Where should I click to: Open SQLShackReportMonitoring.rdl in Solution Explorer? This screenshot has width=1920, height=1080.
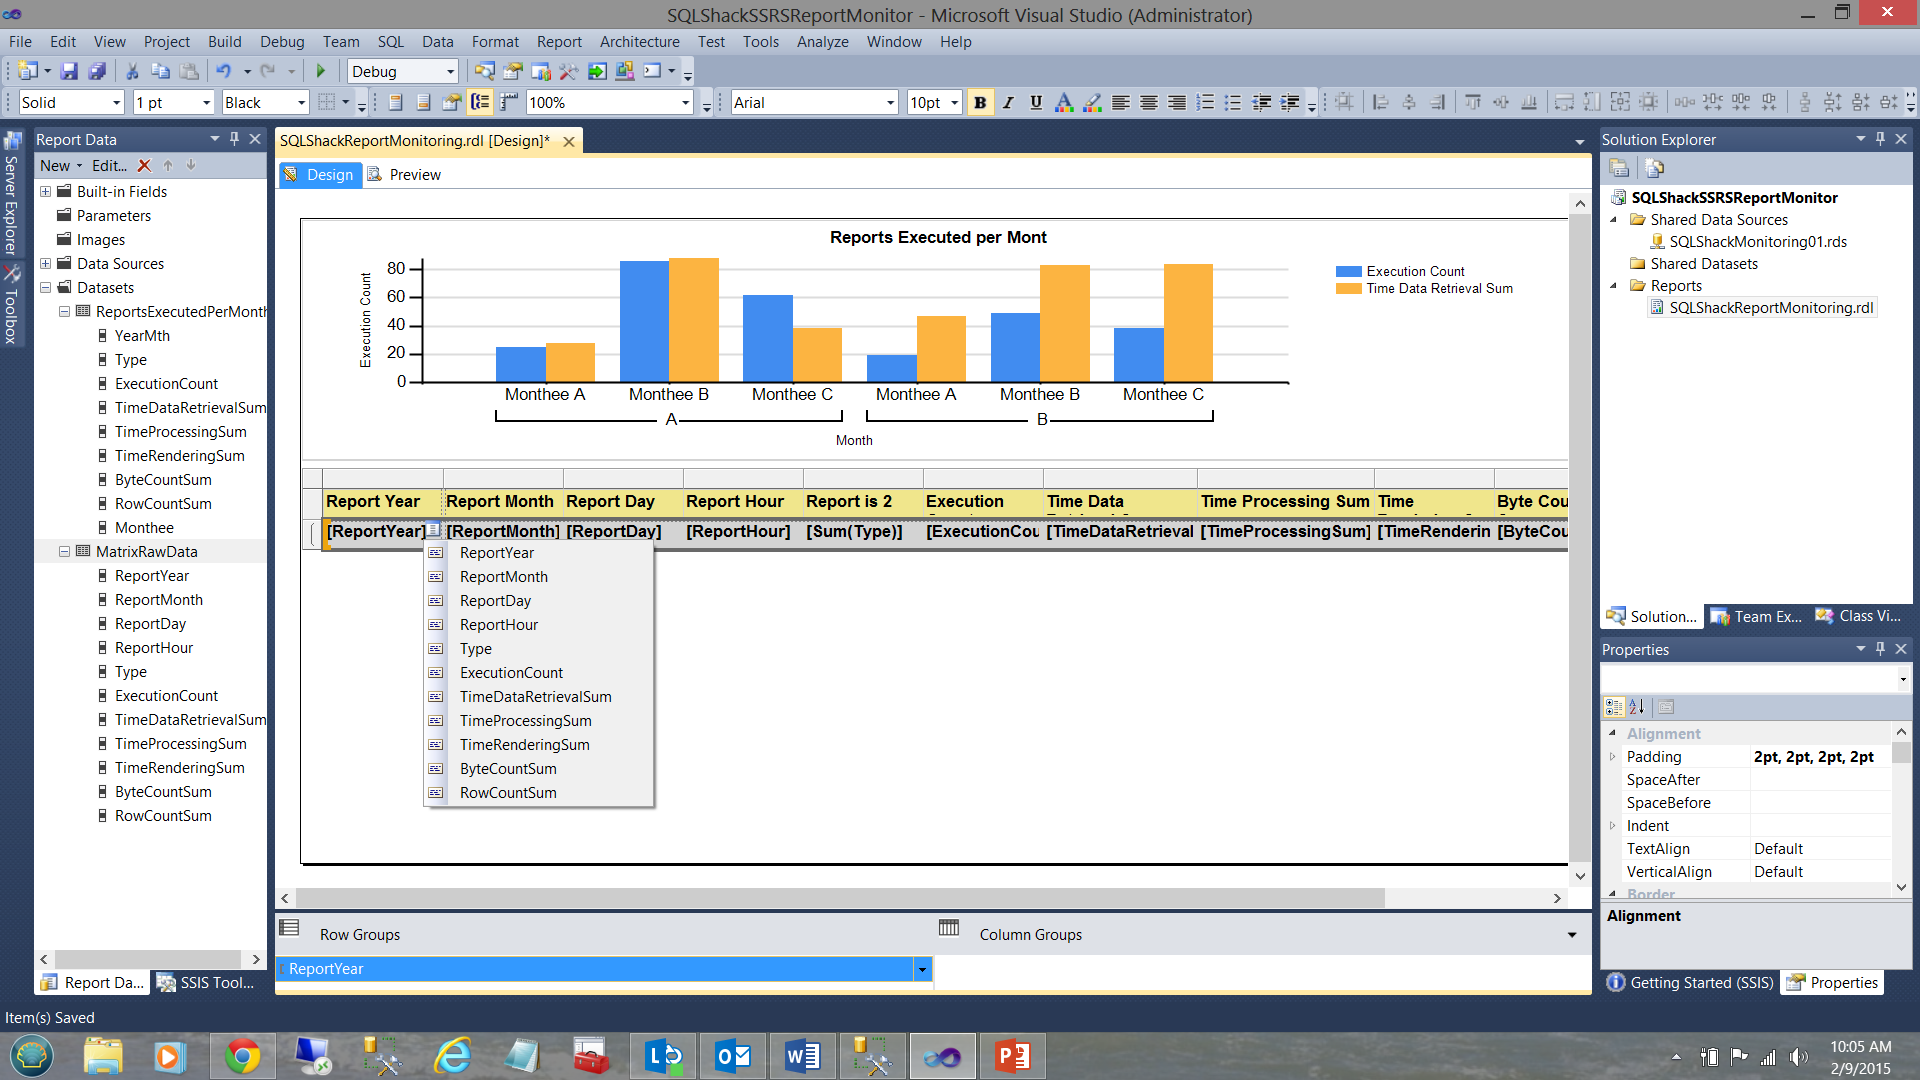(x=1770, y=308)
